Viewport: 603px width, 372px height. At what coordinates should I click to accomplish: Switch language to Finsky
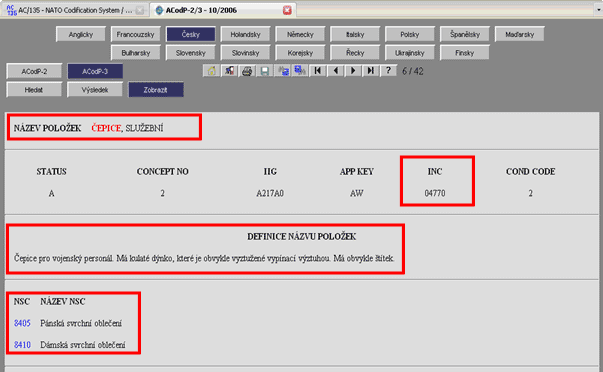pyautogui.click(x=465, y=53)
